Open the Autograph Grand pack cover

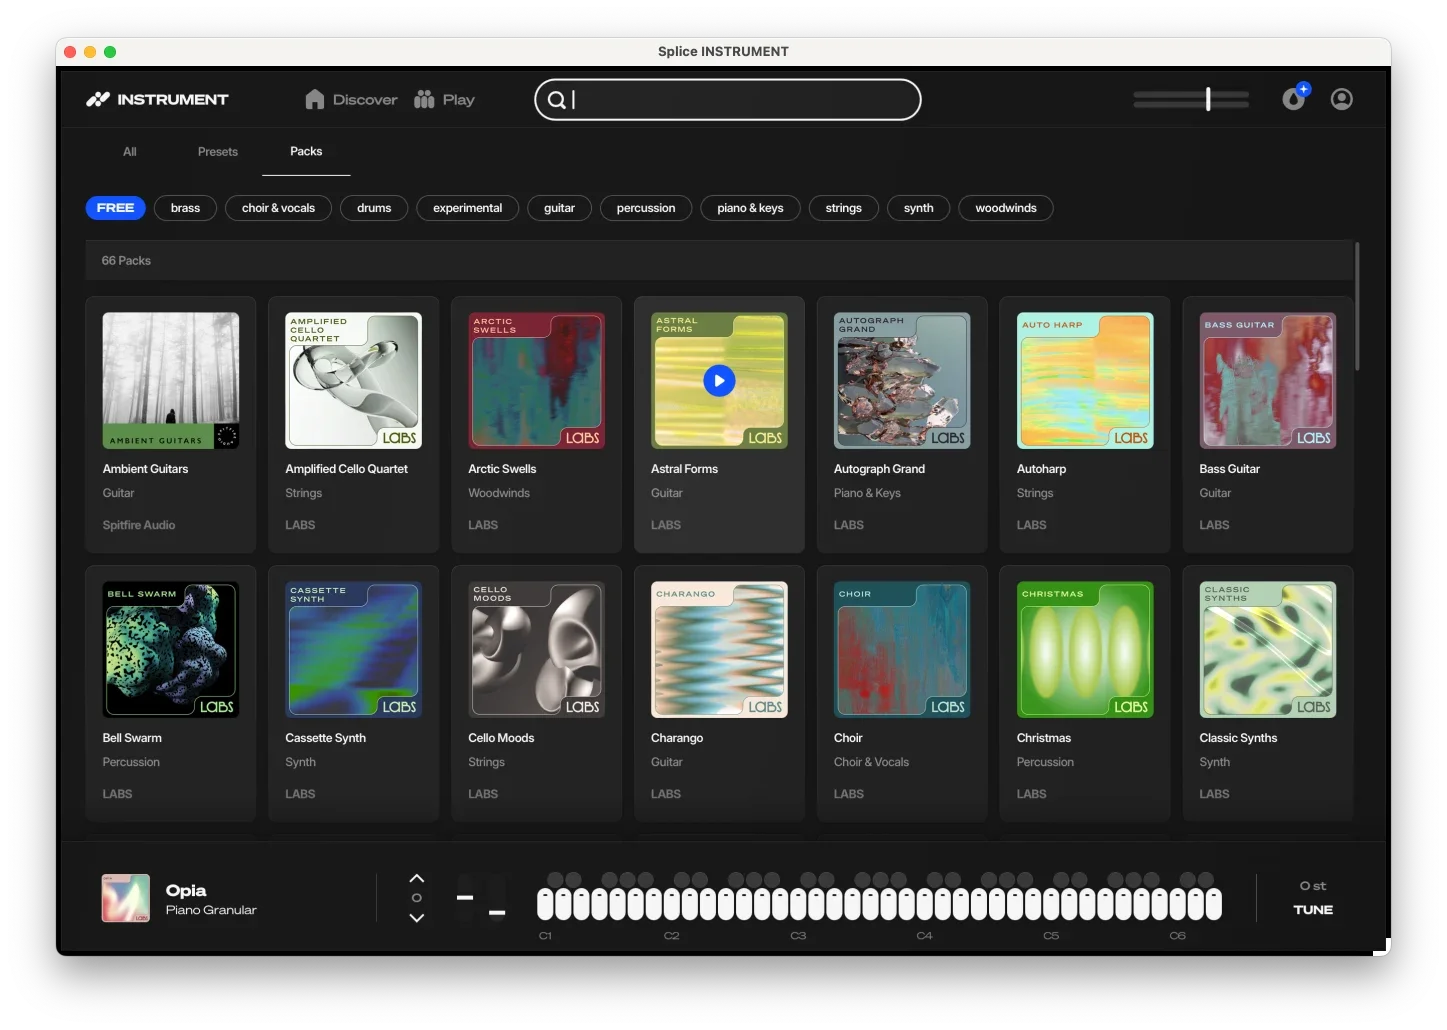(902, 381)
